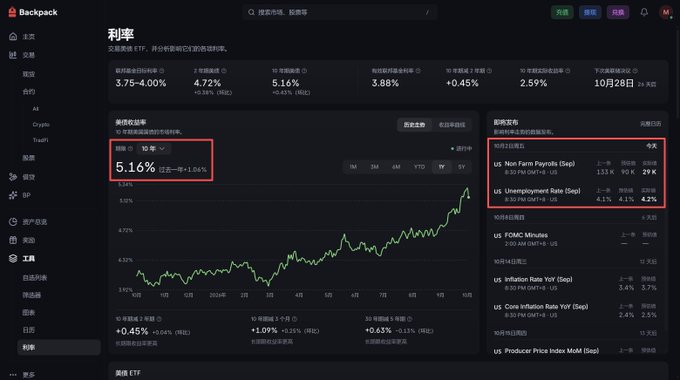The width and height of the screenshot is (680, 380).
Task: Click the gift rewards icon
Action: [x=13, y=240]
